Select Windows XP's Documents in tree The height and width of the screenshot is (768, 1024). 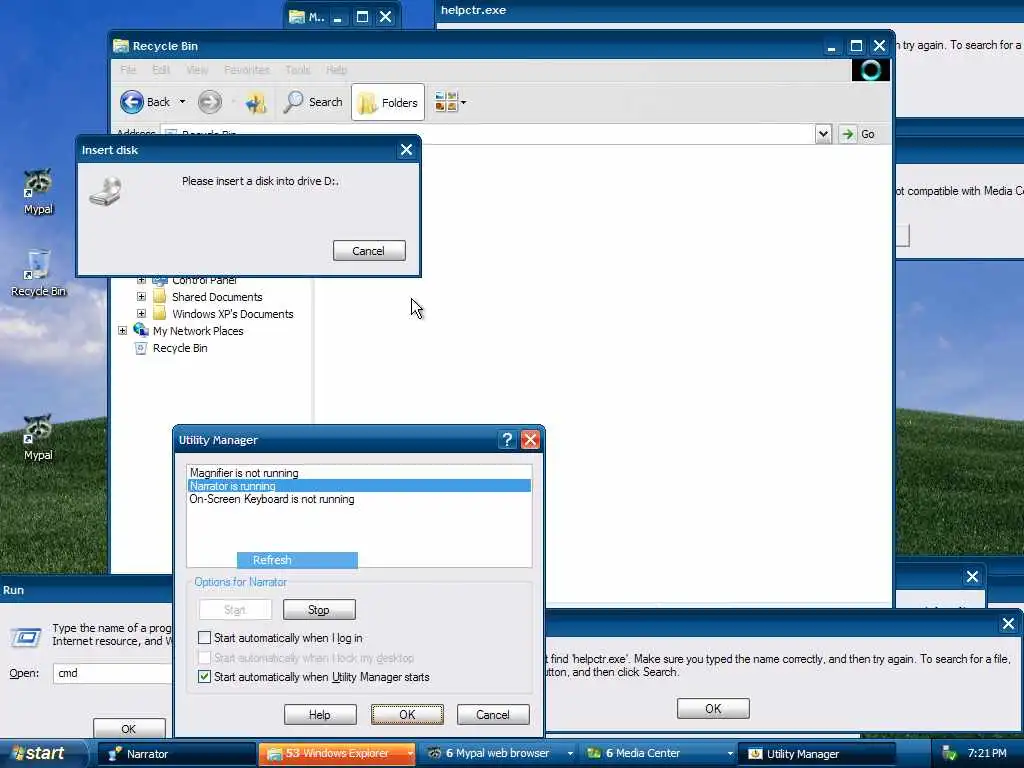tap(232, 314)
